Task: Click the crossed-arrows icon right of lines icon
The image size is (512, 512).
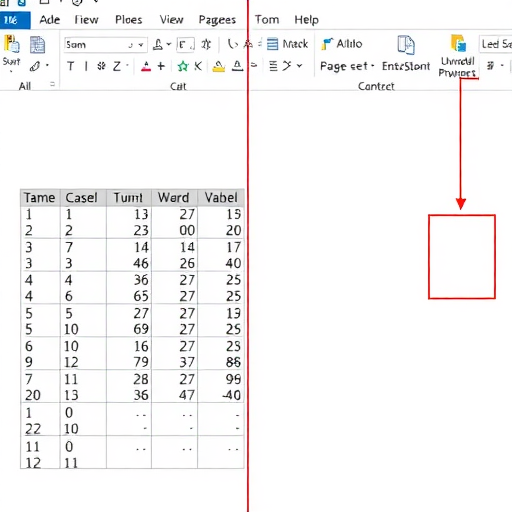Action: pos(287,66)
